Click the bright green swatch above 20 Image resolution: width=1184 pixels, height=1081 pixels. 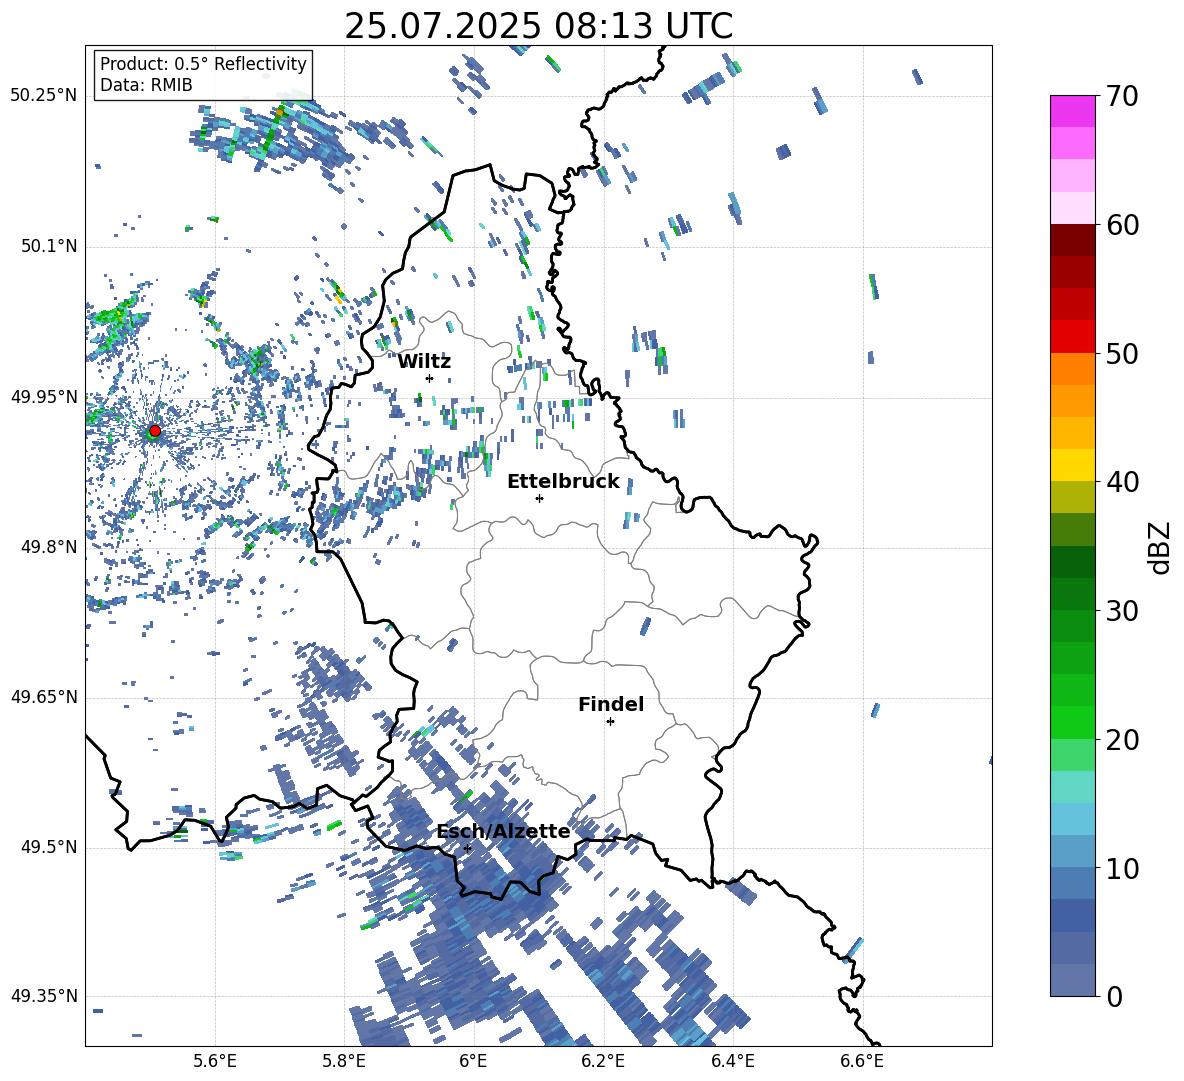click(1072, 722)
